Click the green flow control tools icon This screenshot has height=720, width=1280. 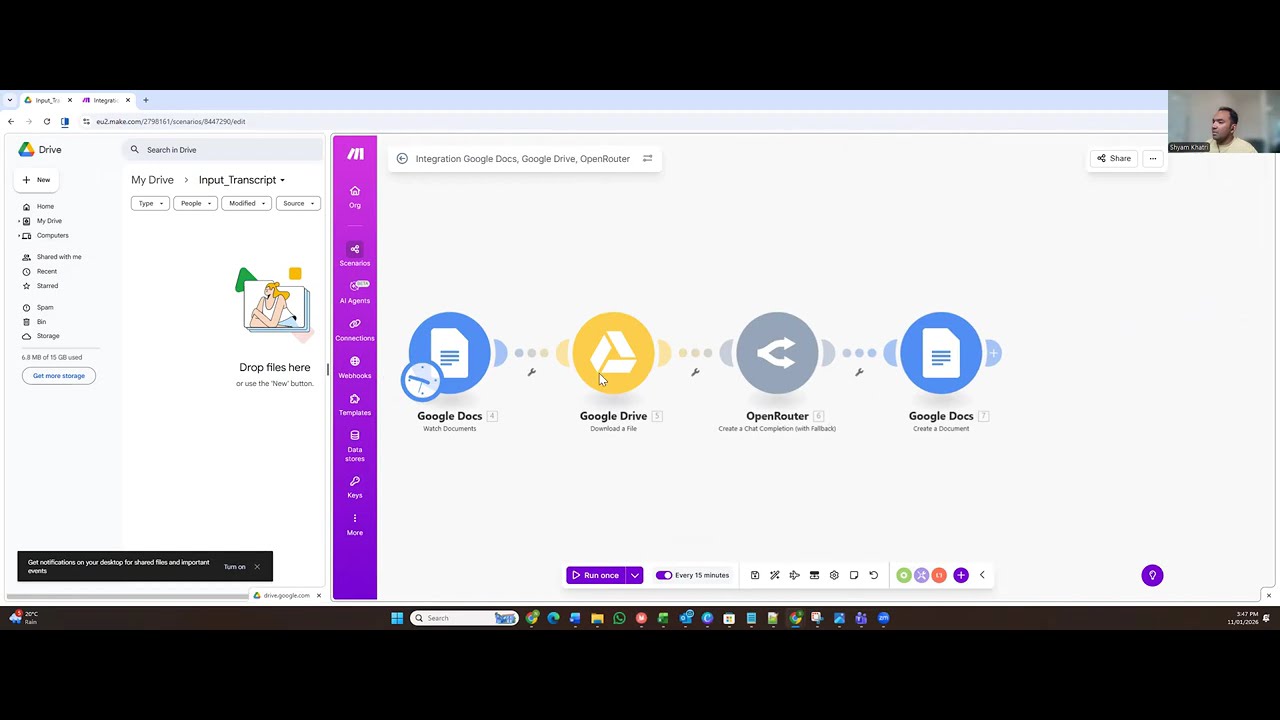[904, 575]
